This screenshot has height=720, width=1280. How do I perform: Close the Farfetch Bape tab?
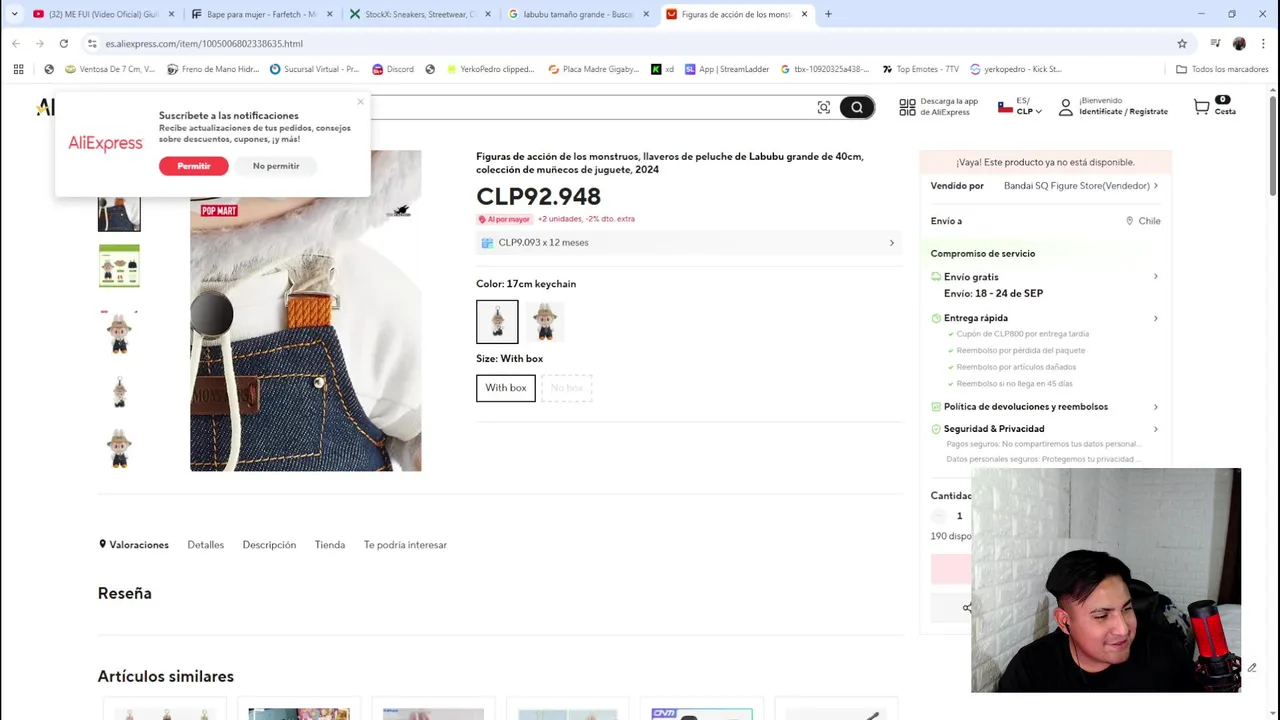329,14
